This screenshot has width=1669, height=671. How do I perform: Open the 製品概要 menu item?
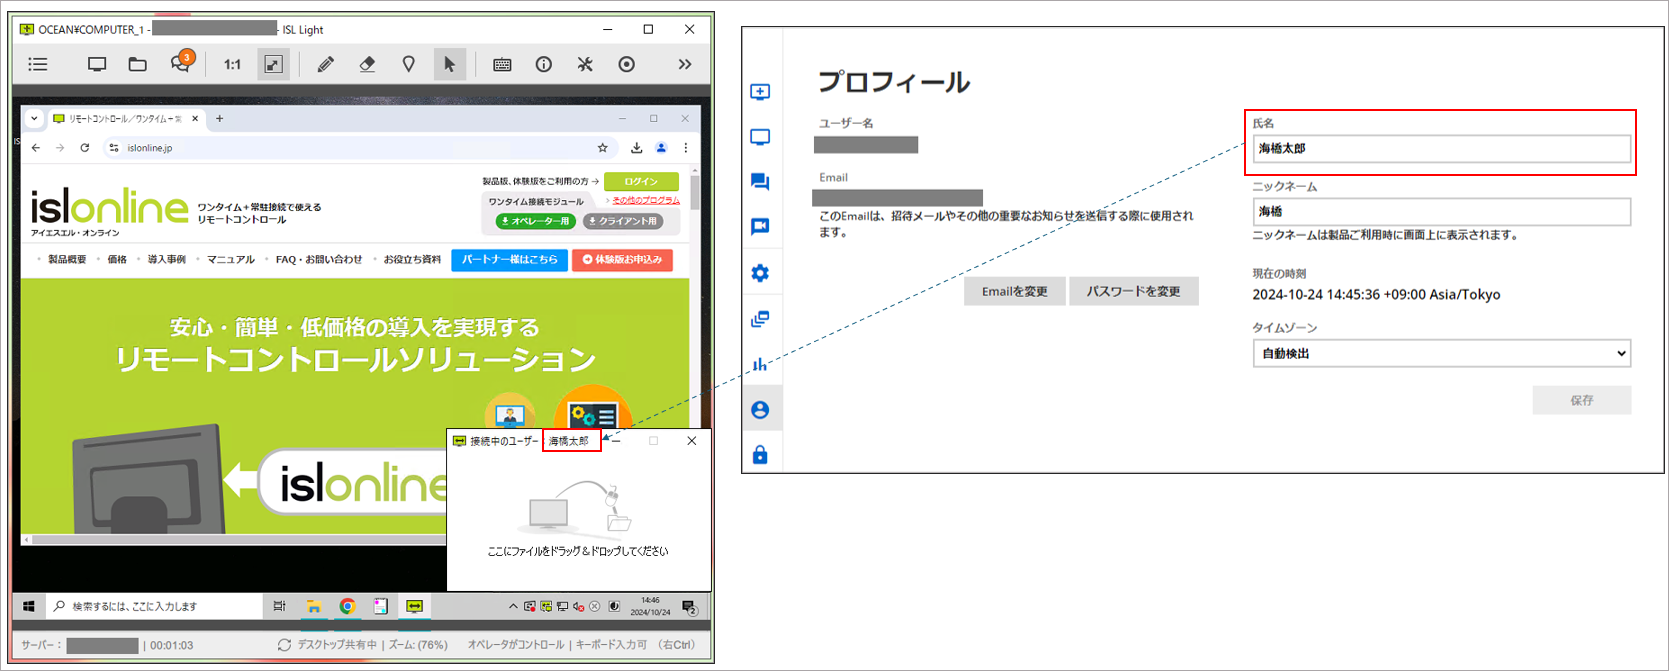pyautogui.click(x=67, y=259)
